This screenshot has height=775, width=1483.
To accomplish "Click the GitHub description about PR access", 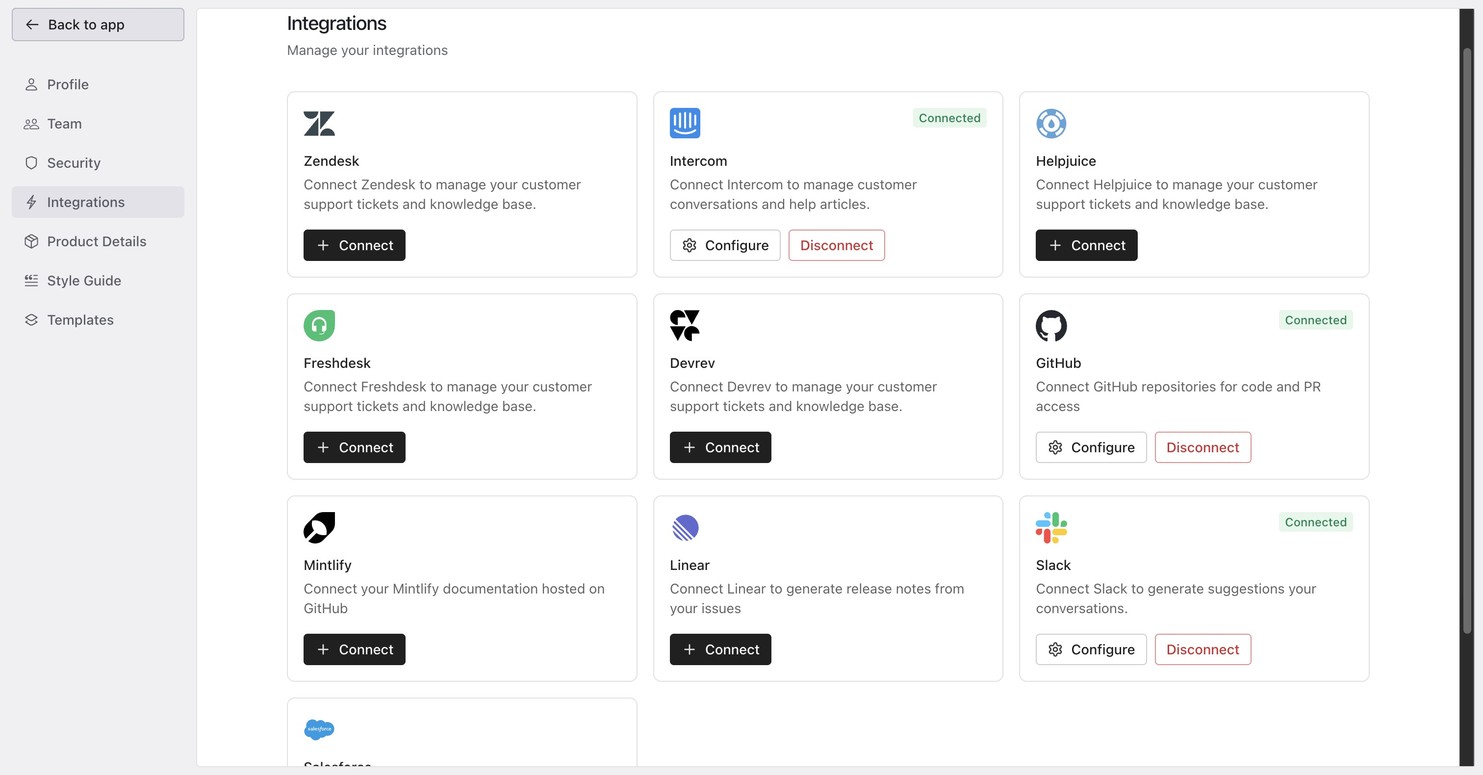I will pos(1178,396).
